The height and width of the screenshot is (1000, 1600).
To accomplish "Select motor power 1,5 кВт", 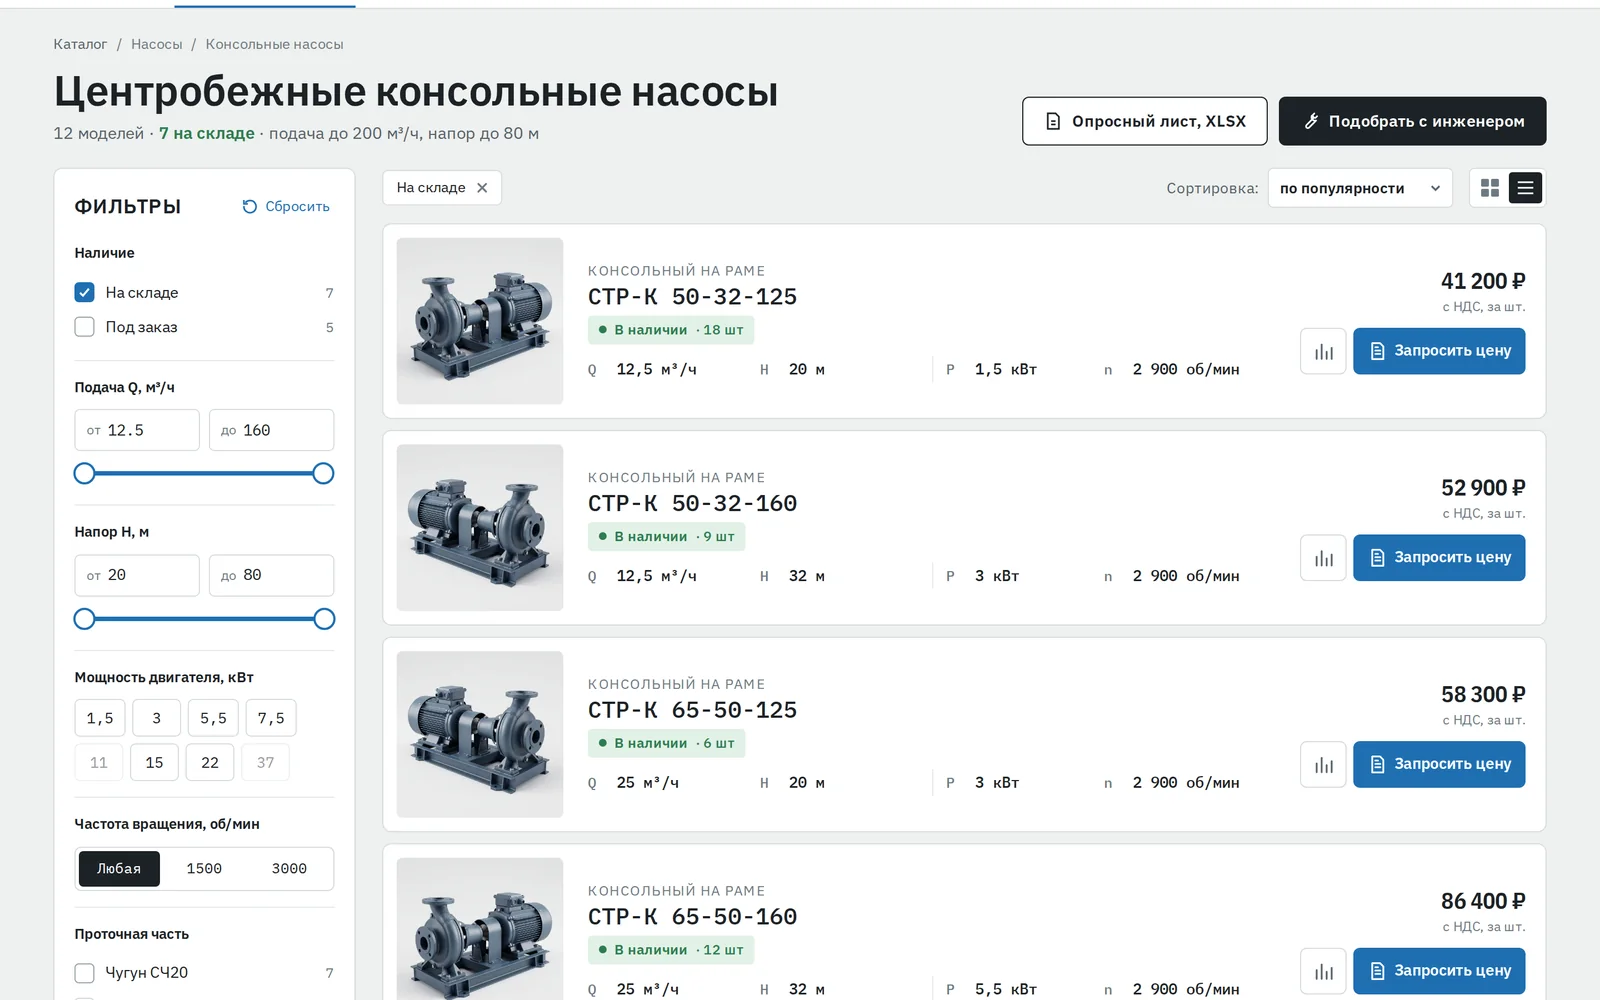I will tap(100, 718).
